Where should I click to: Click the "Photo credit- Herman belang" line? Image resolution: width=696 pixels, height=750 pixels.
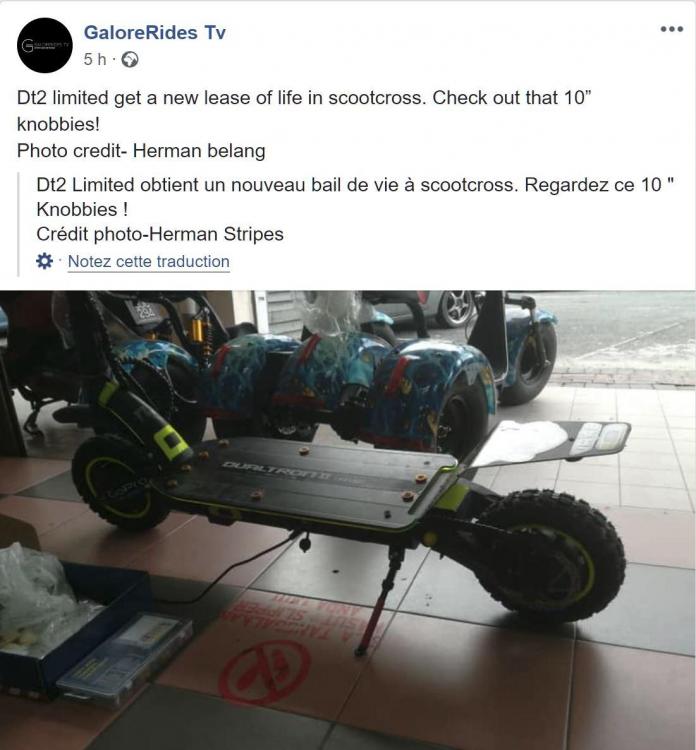pos(141,151)
